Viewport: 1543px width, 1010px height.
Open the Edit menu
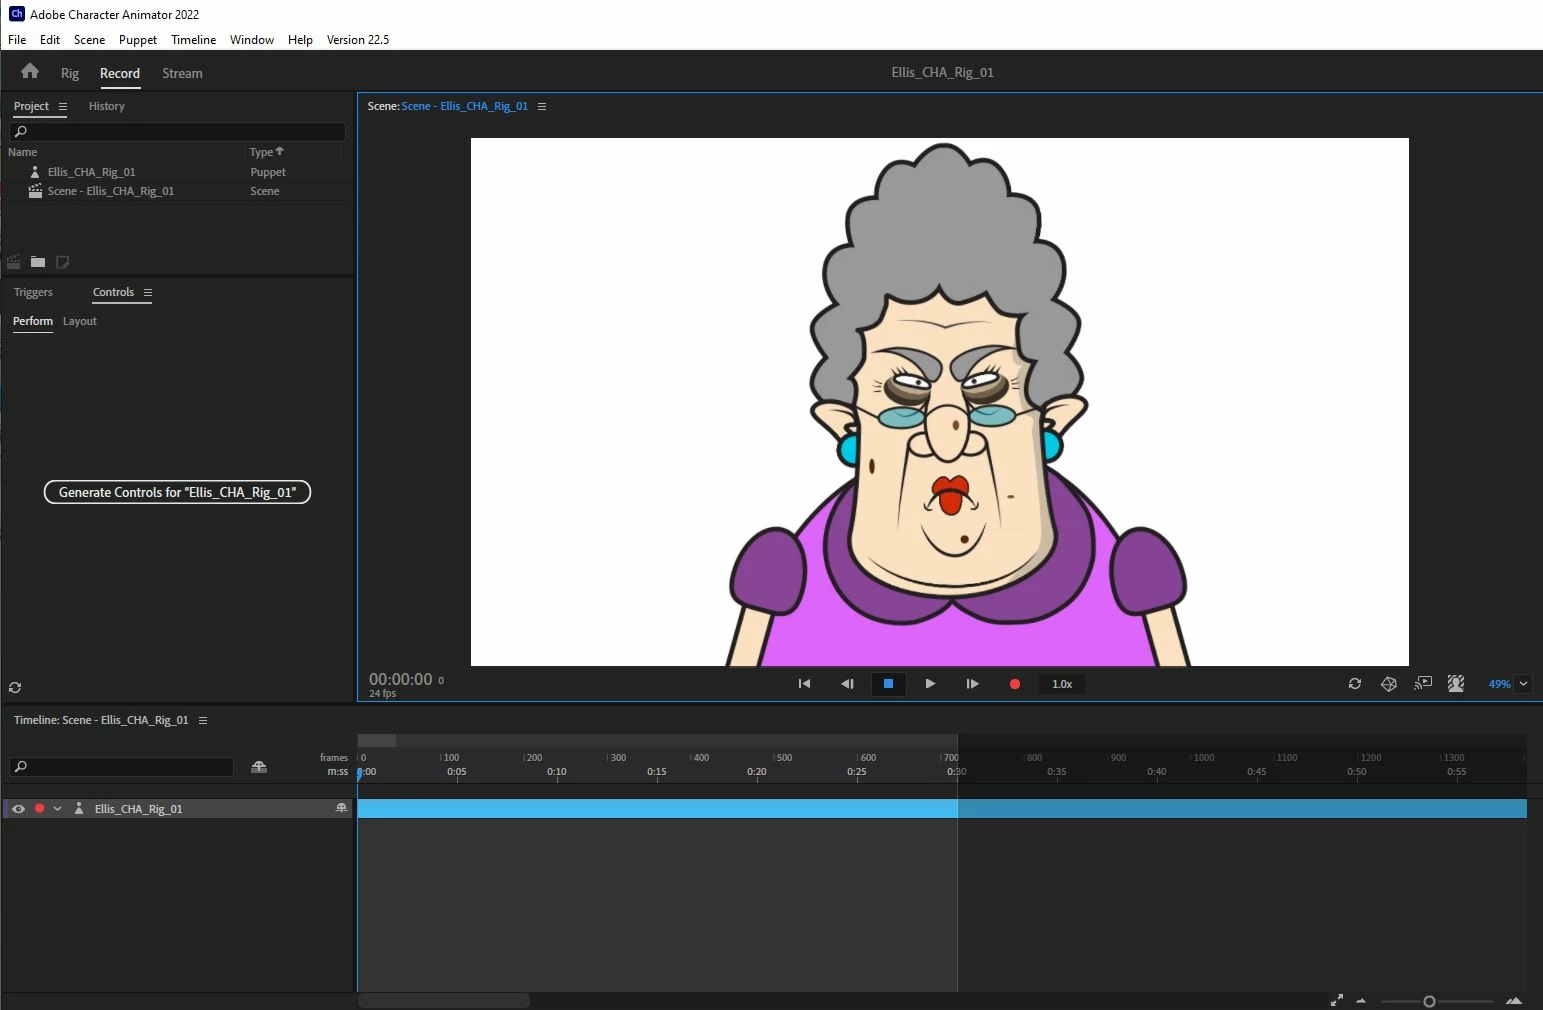50,40
